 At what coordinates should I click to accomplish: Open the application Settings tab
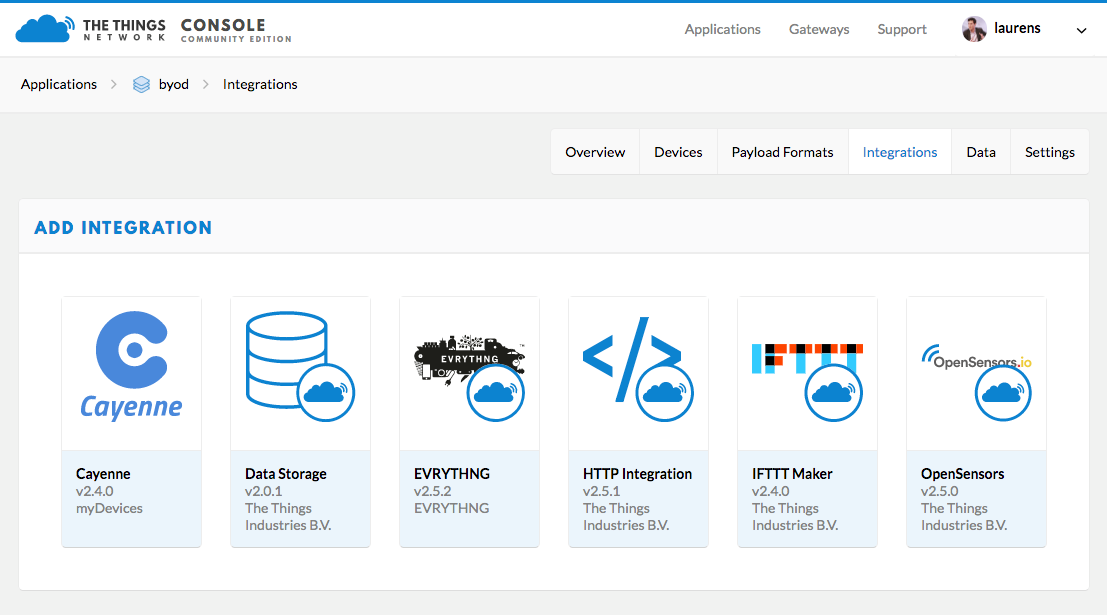click(x=1049, y=152)
